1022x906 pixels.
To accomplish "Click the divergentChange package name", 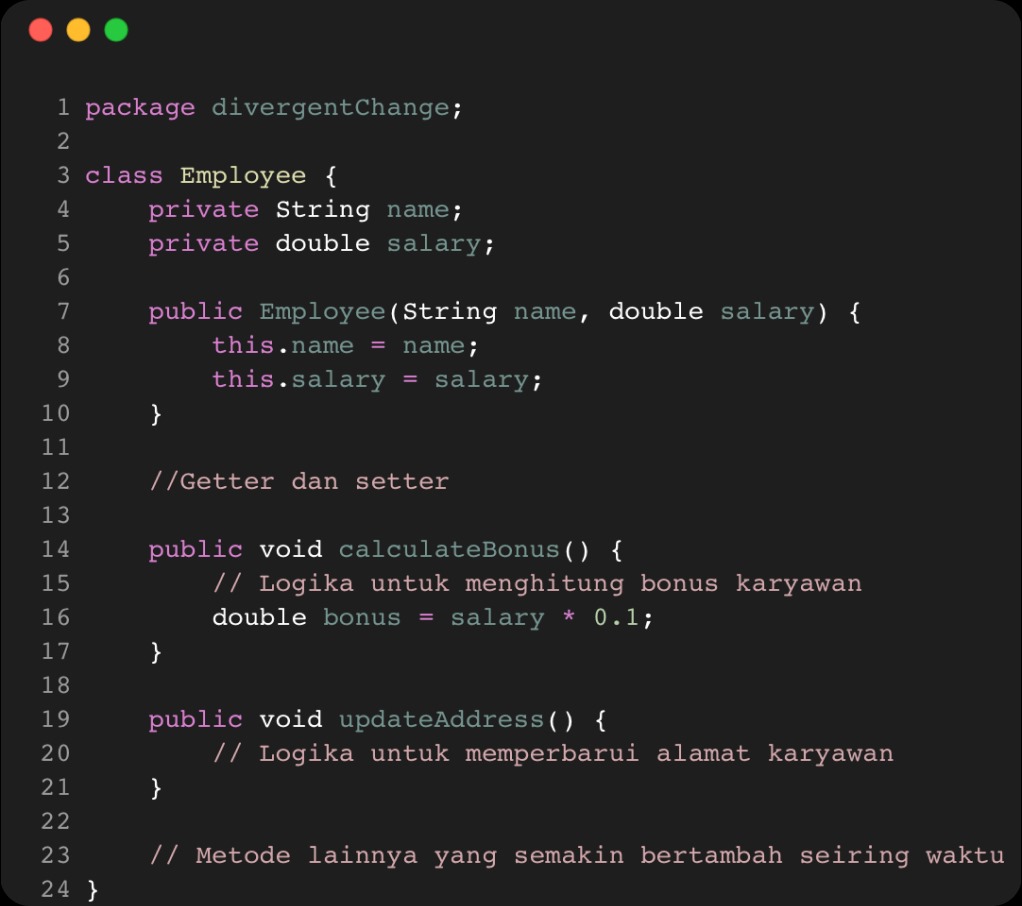I will pos(330,108).
